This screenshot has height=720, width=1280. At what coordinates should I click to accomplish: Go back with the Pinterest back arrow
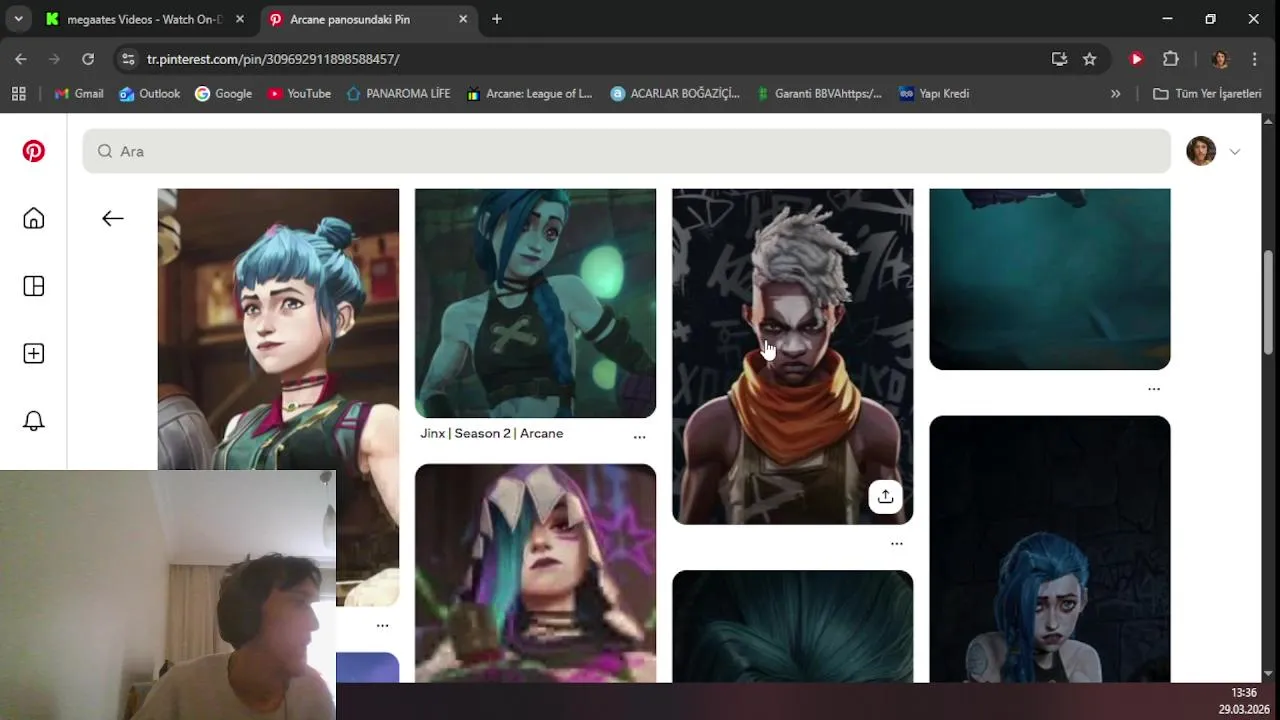[x=113, y=218]
